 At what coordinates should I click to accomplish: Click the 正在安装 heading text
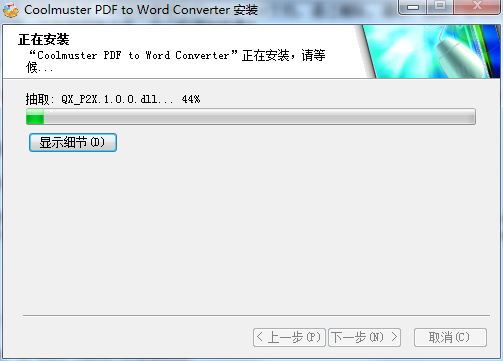44,40
